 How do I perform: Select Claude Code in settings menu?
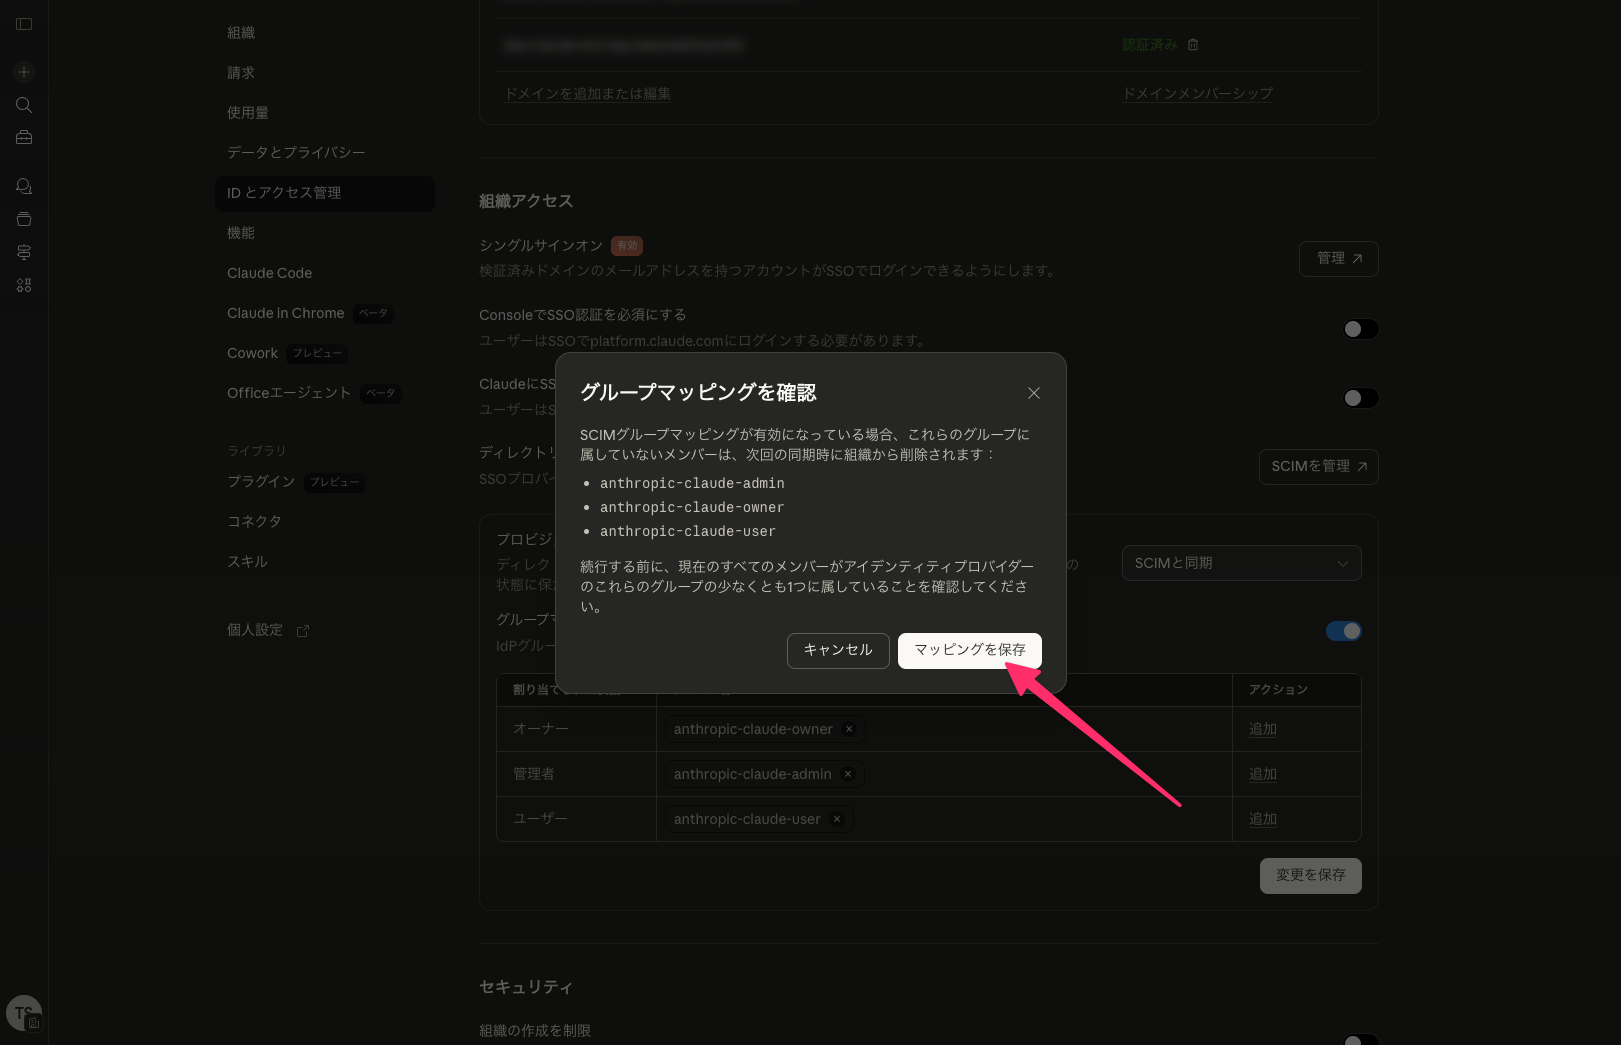pos(269,273)
